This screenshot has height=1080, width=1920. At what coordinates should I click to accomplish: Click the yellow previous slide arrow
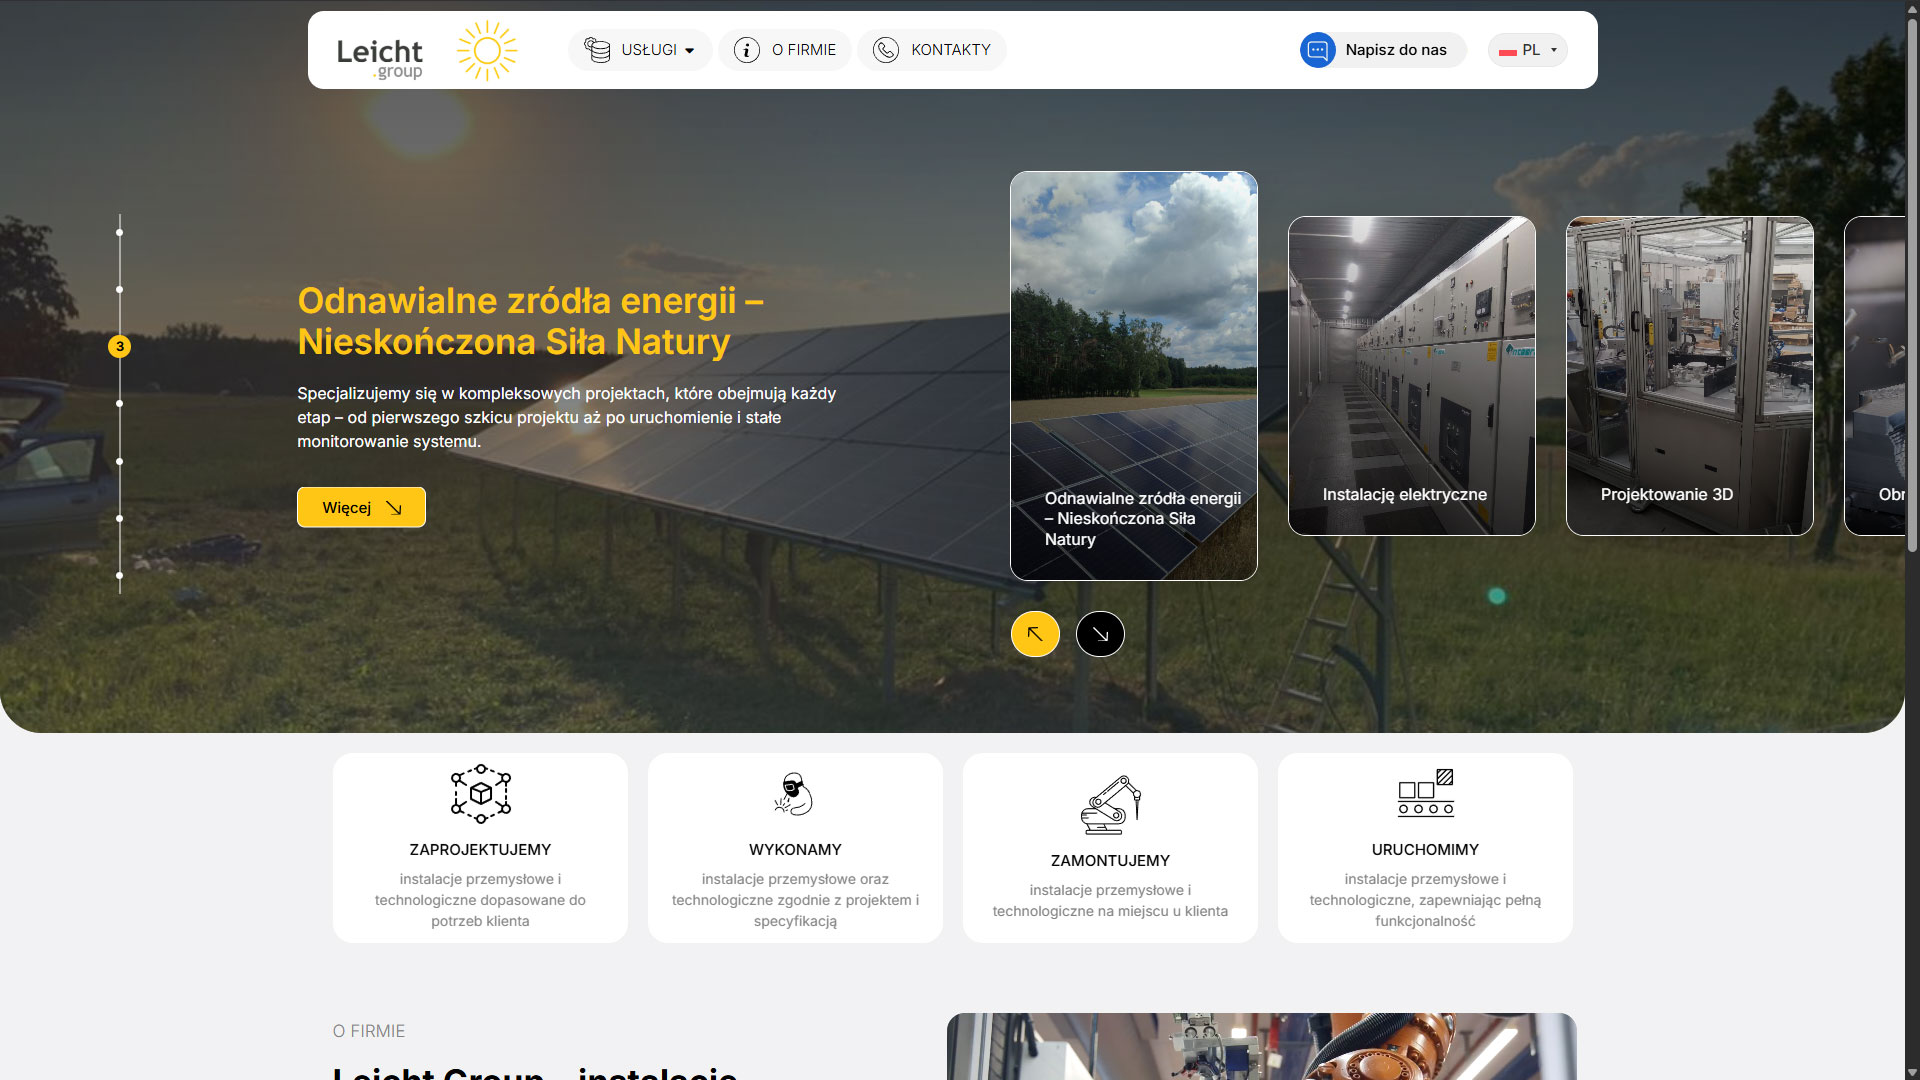tap(1035, 634)
